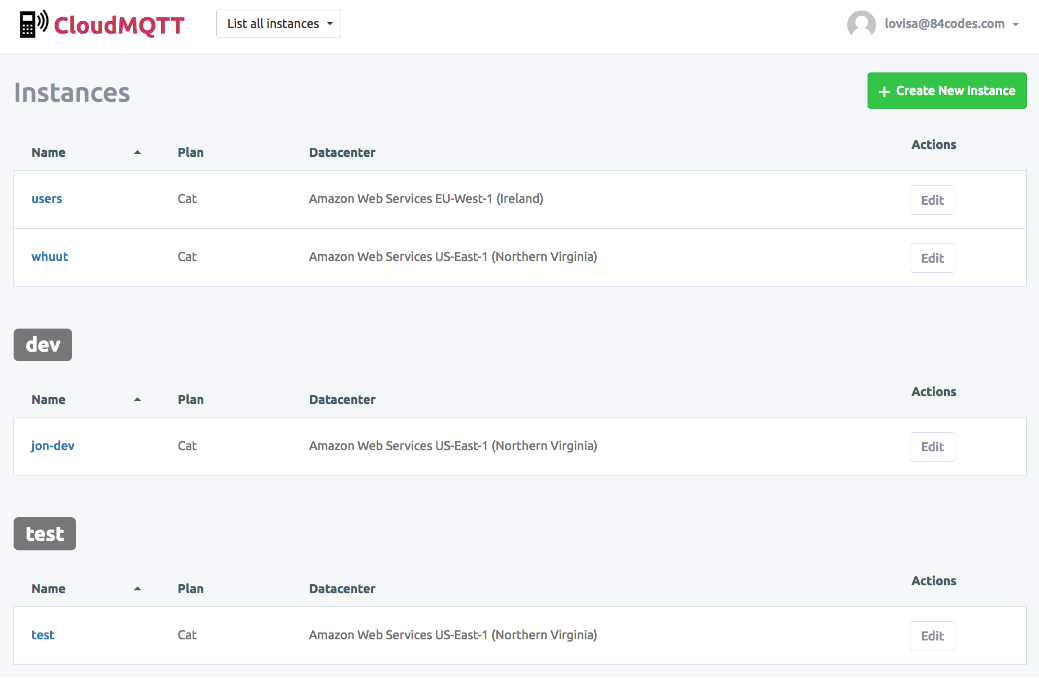Click Create New Instance button
1039x678 pixels.
click(946, 91)
